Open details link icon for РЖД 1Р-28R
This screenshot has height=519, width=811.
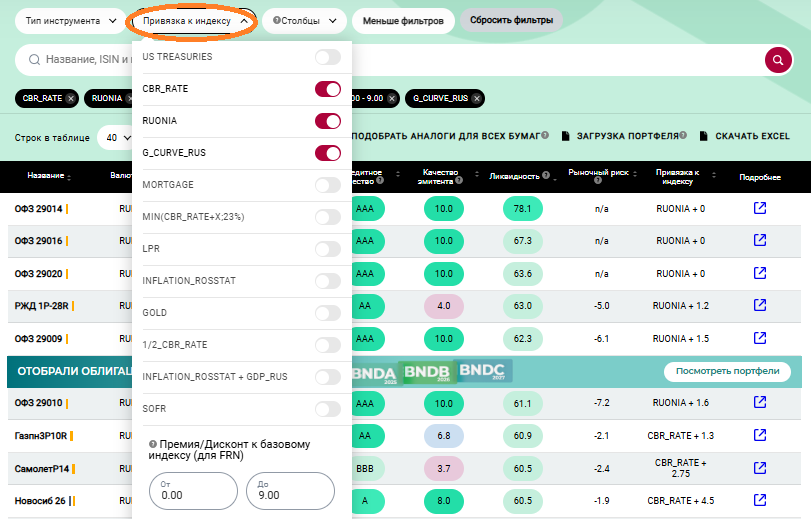[x=759, y=305]
